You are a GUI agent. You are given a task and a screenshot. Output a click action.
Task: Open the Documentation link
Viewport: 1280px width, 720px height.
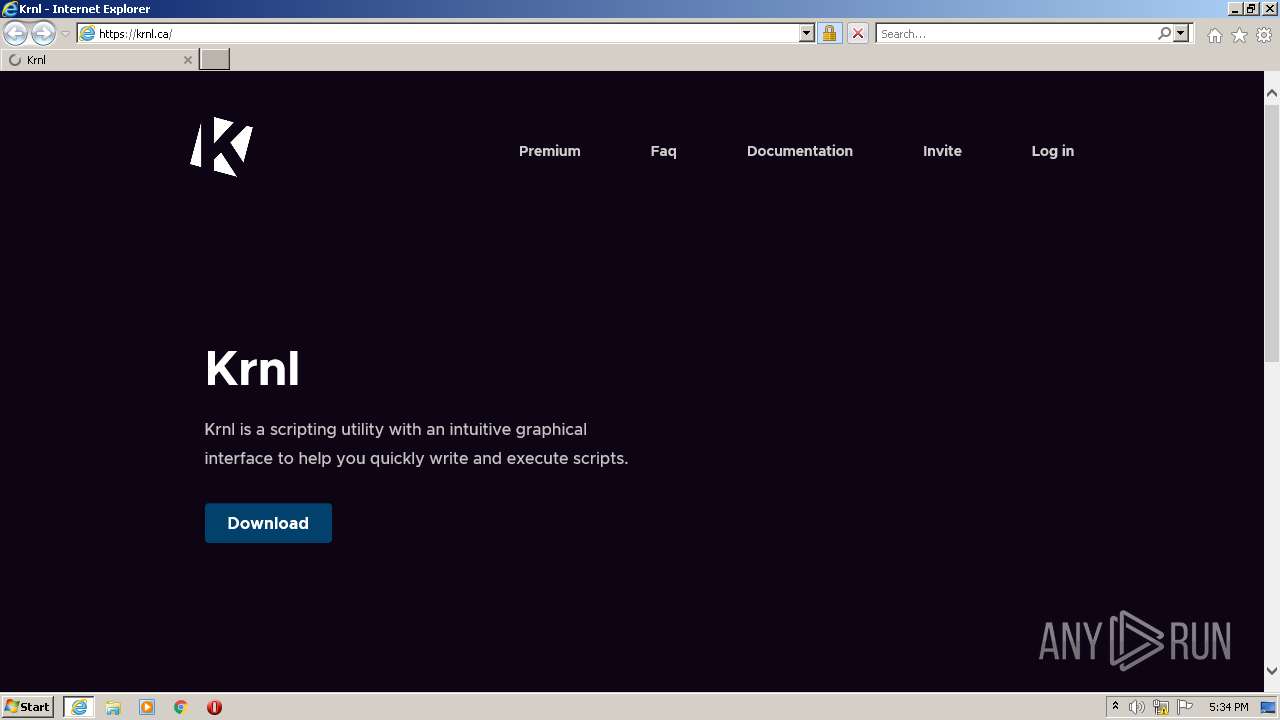point(799,151)
